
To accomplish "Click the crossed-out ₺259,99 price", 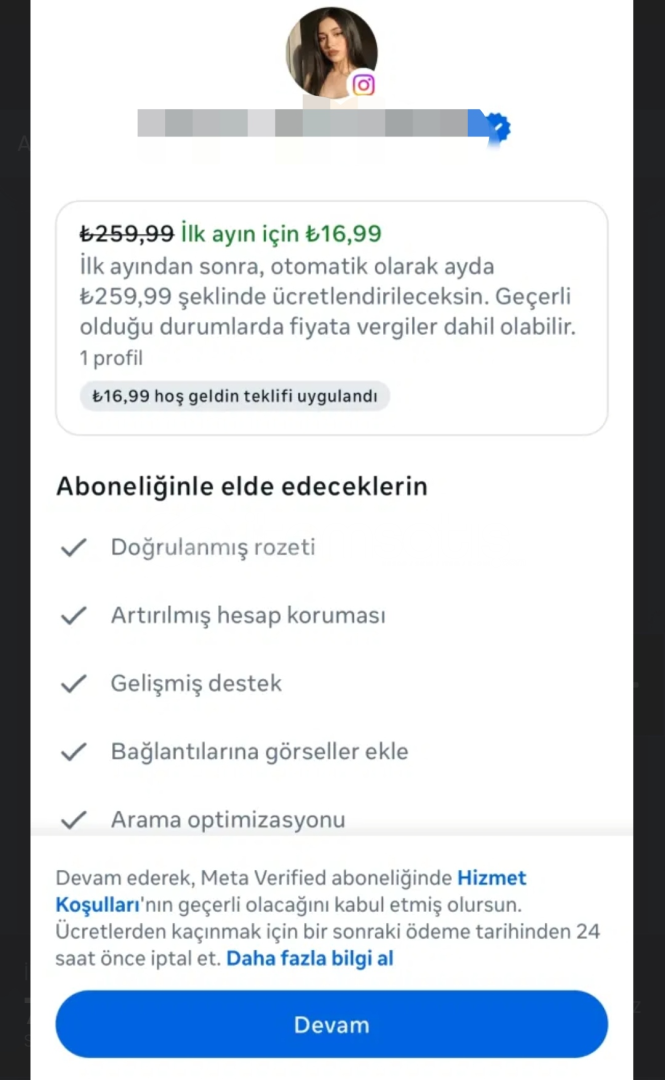I will (x=127, y=234).
